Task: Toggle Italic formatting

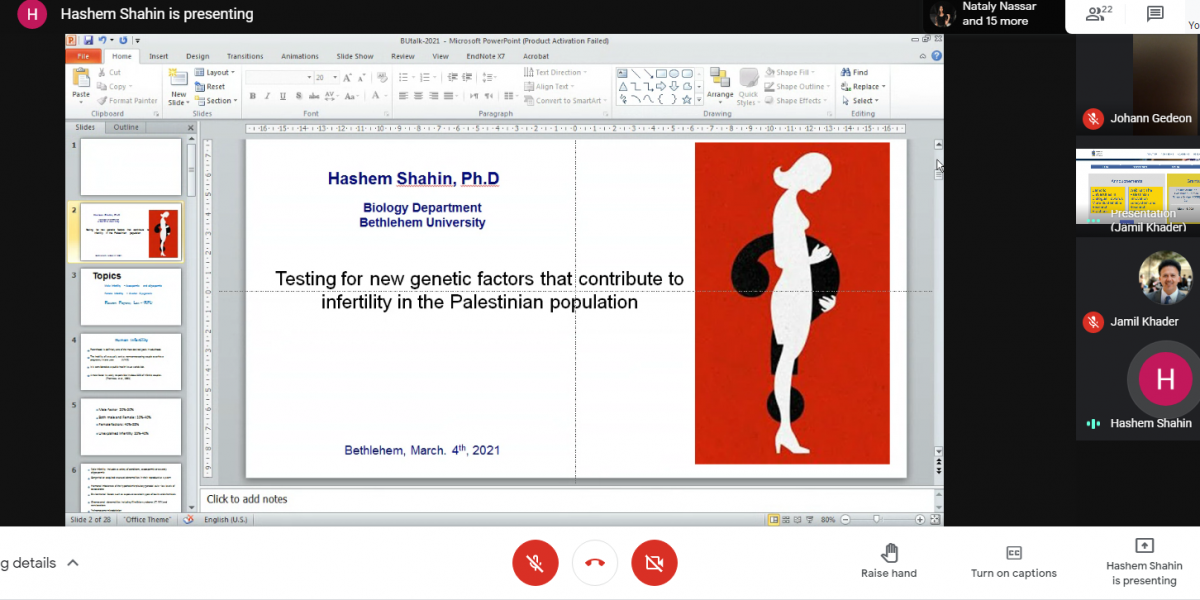Action: tap(267, 97)
